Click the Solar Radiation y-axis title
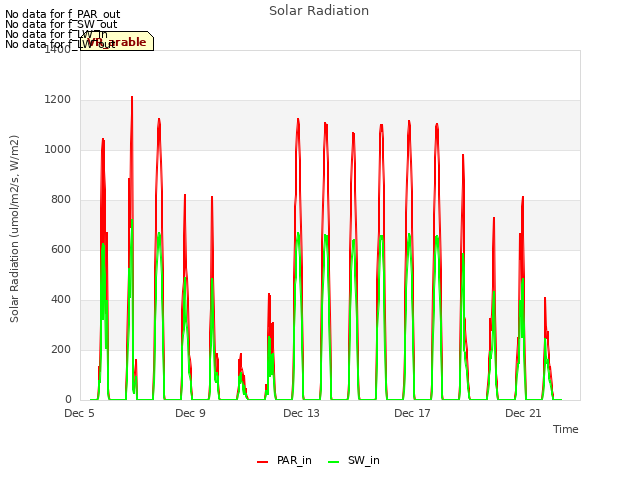640x480 pixels. (x=14, y=229)
